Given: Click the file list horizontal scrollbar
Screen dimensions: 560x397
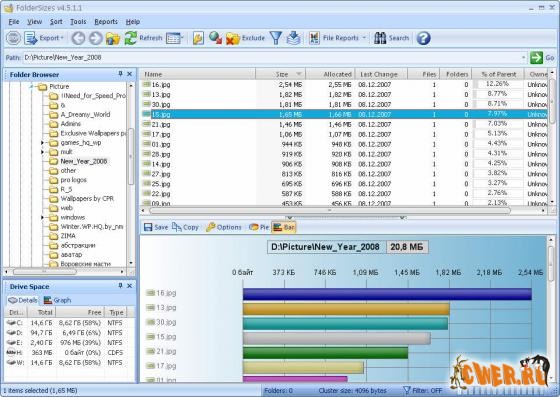Looking at the screenshot, I should tap(329, 211).
